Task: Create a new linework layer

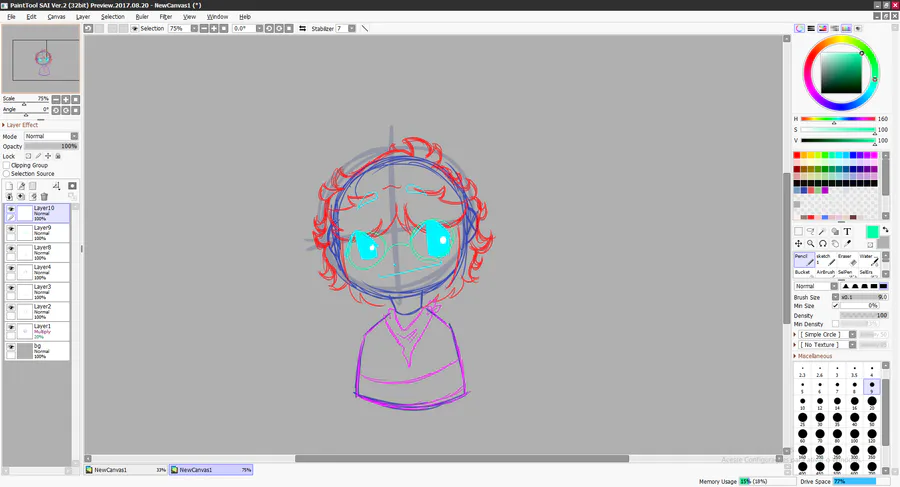Action: click(x=21, y=186)
